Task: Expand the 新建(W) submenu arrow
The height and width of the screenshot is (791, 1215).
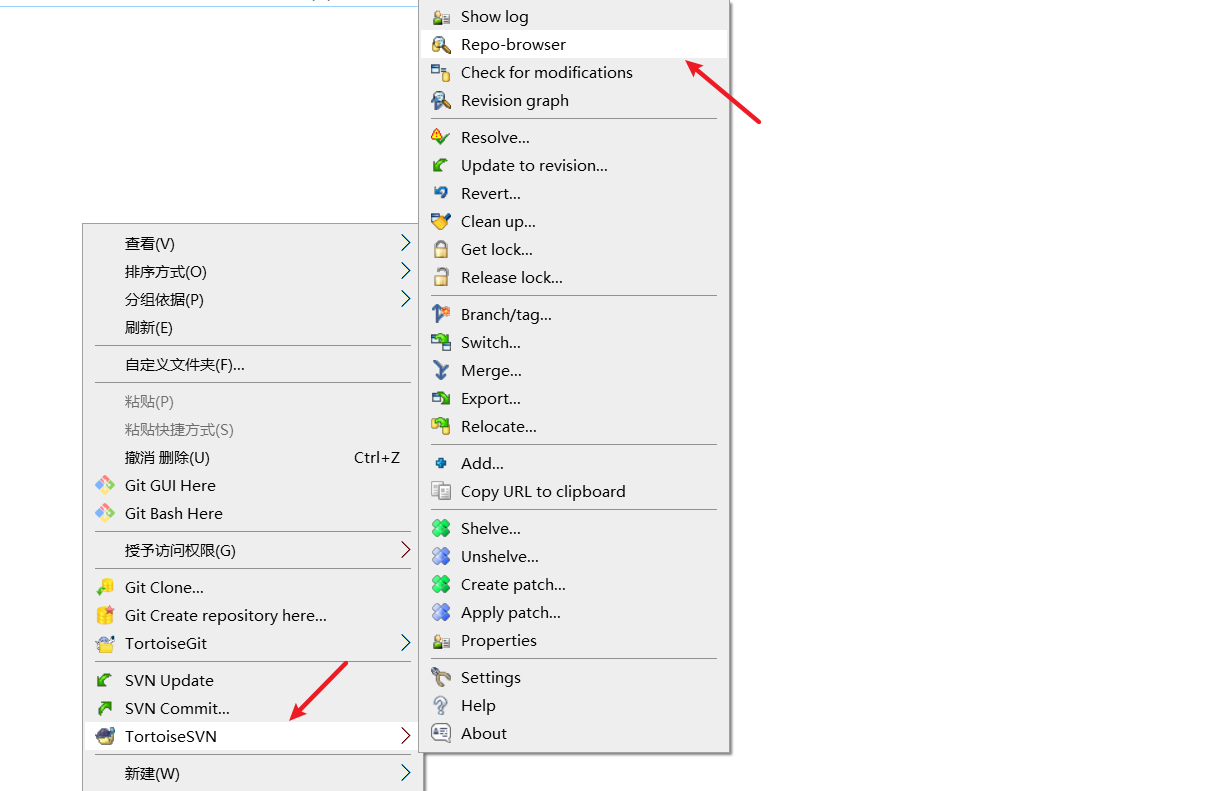Action: (x=405, y=773)
